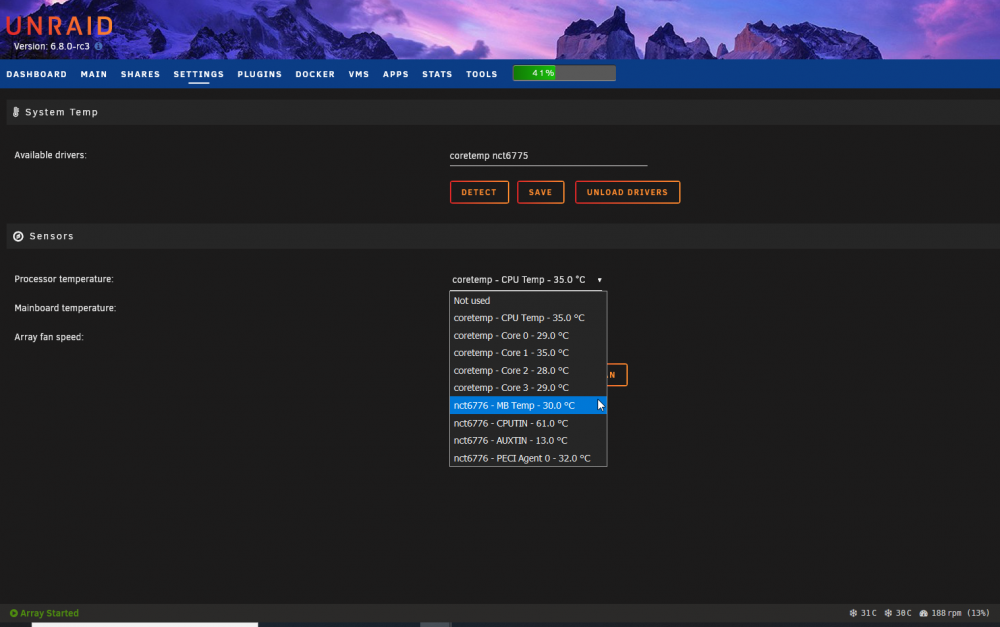The height and width of the screenshot is (627, 1000).
Task: Click the version info icon
Action: (98, 47)
